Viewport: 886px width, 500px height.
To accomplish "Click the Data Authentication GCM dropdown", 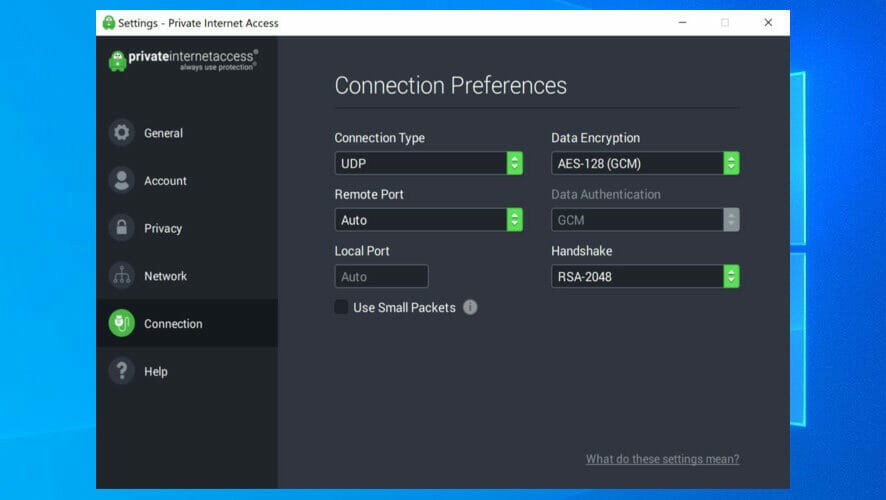I will pos(645,220).
